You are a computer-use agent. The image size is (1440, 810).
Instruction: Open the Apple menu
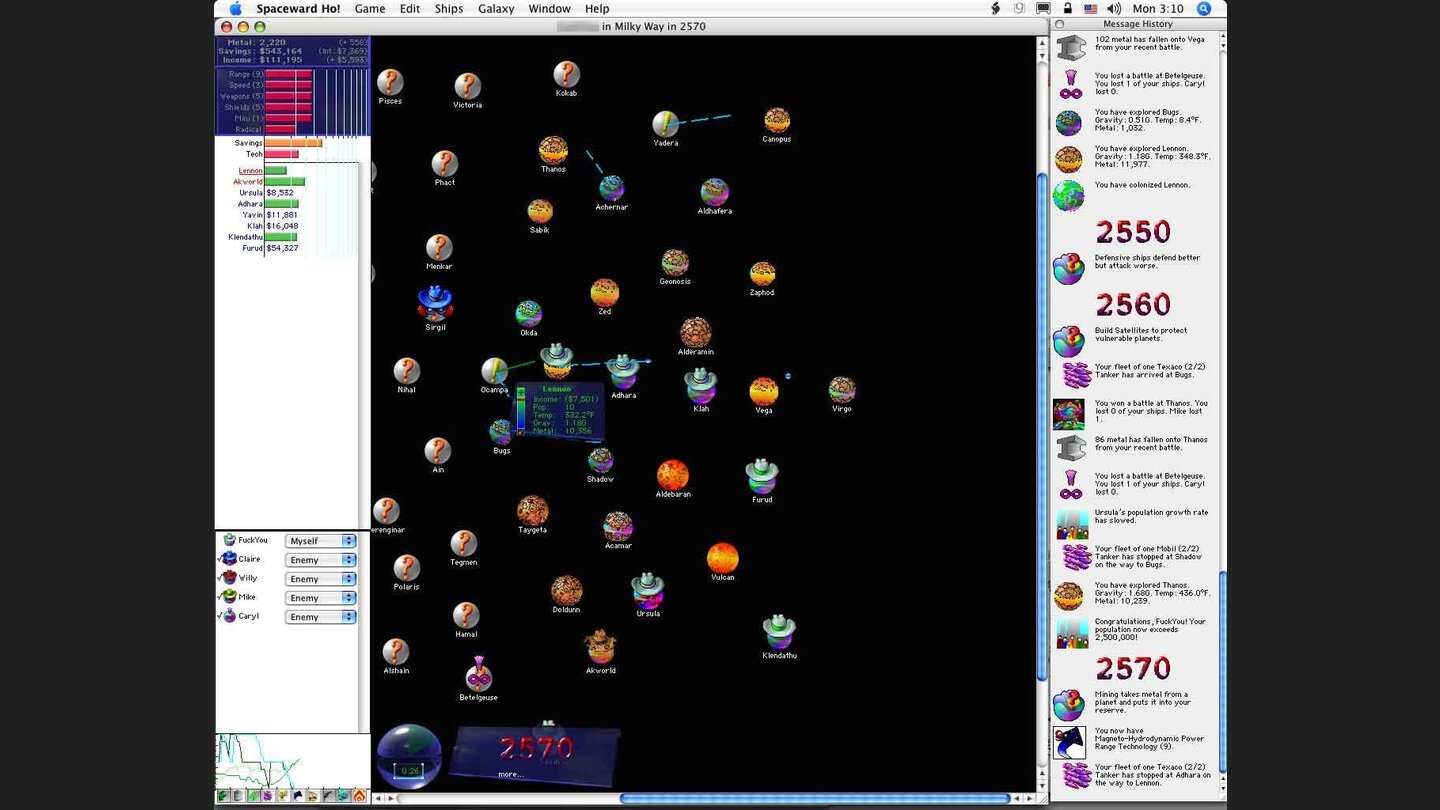(x=235, y=8)
